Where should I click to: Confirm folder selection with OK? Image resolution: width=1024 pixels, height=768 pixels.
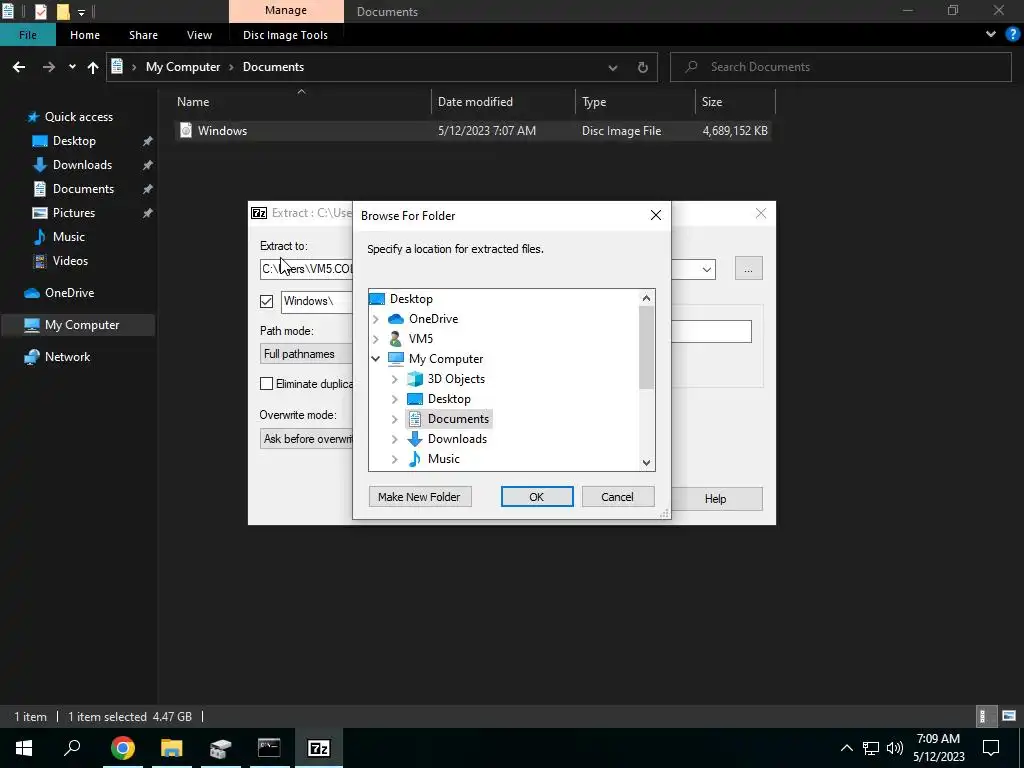pyautogui.click(x=537, y=497)
